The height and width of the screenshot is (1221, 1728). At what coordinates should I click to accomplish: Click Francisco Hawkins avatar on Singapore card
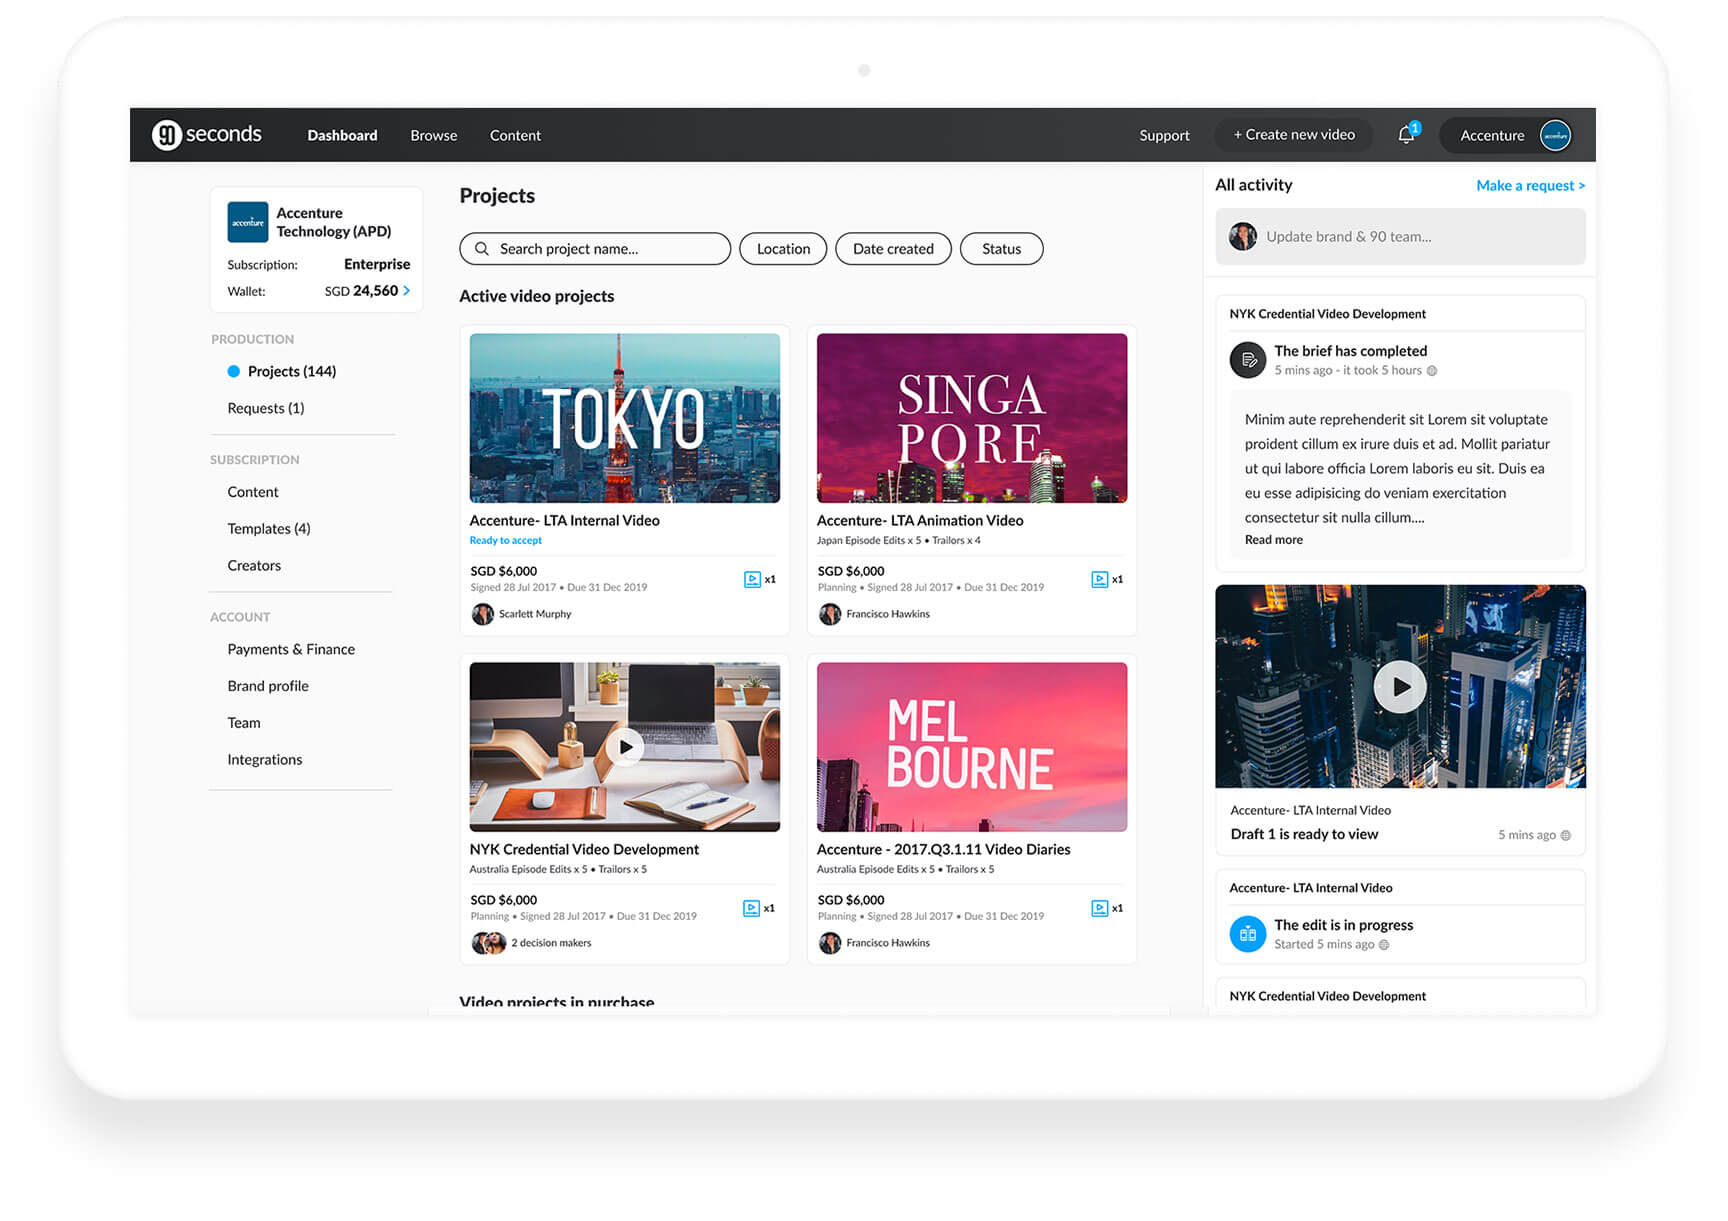(x=829, y=614)
